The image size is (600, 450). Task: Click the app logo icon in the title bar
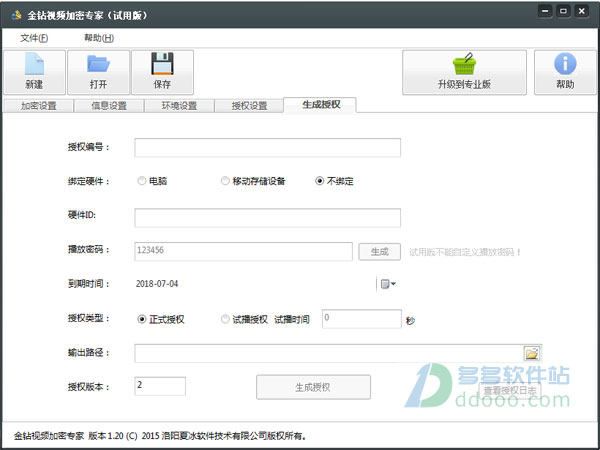point(16,15)
